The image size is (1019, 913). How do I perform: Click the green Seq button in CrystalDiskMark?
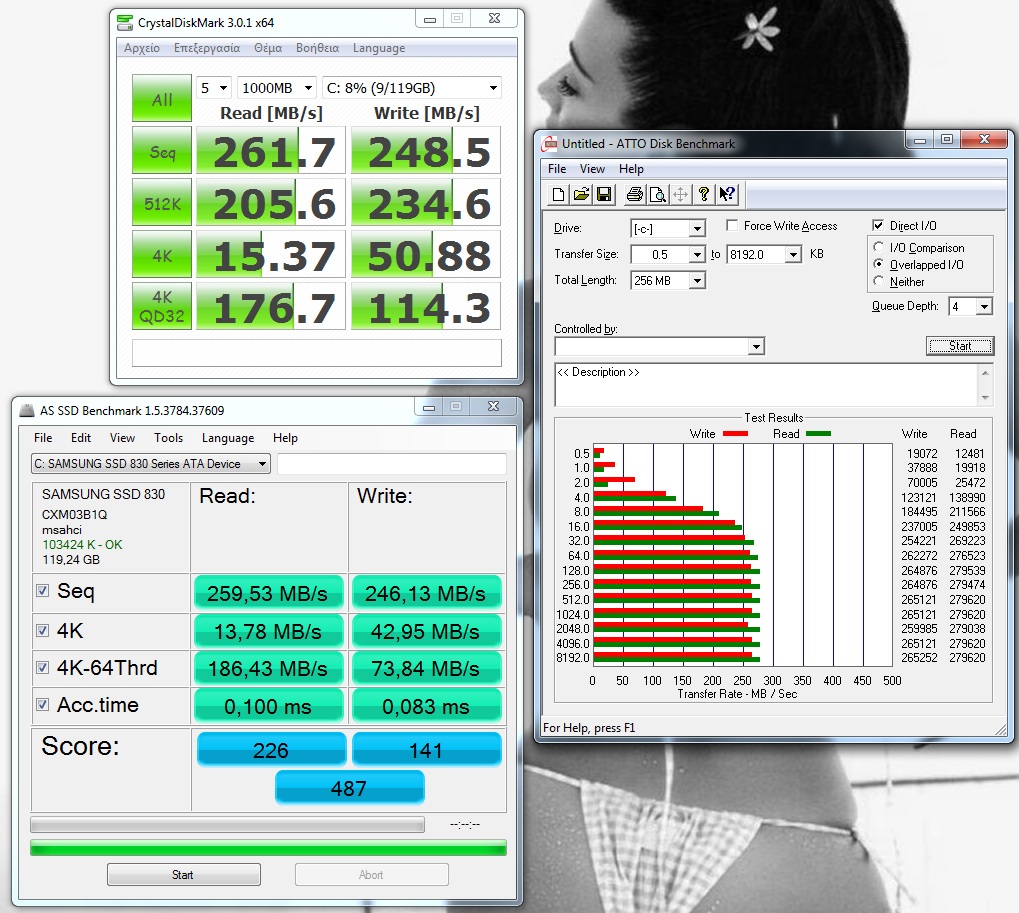162,151
